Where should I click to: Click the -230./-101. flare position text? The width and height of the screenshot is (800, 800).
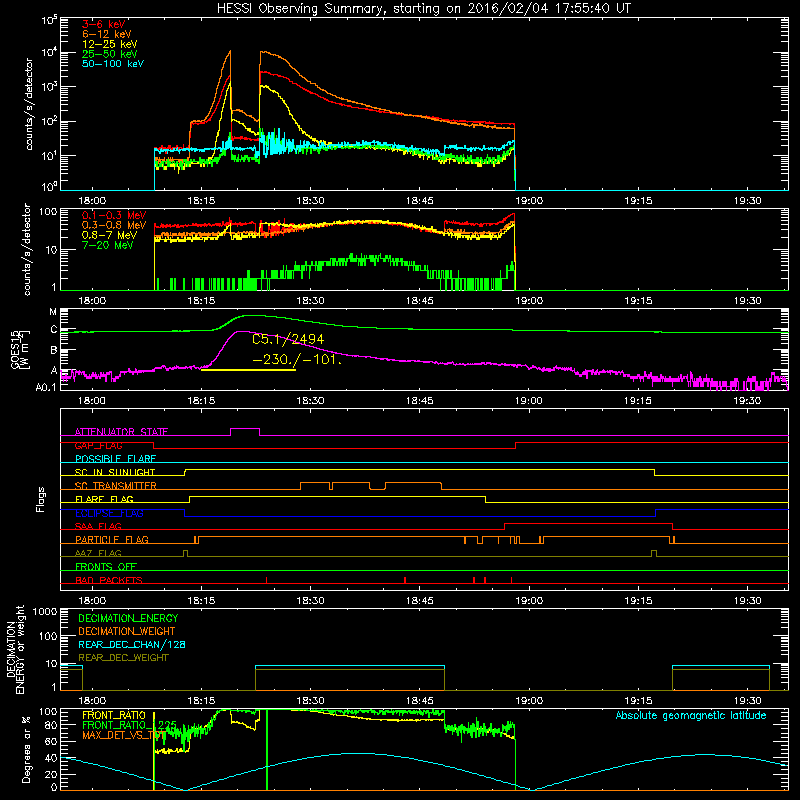pyautogui.click(x=297, y=359)
